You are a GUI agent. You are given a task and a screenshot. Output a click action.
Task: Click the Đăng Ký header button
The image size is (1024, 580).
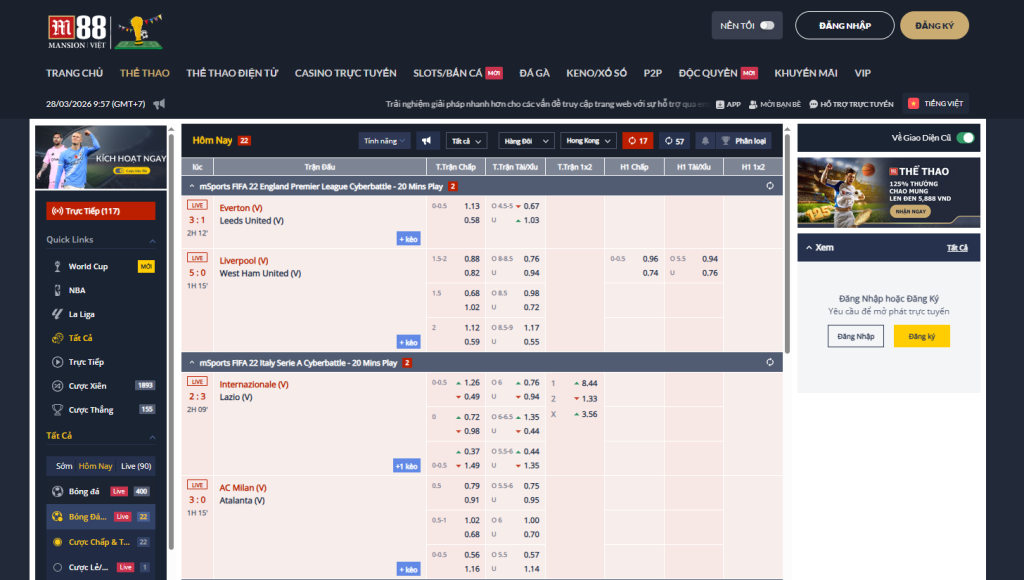934,25
